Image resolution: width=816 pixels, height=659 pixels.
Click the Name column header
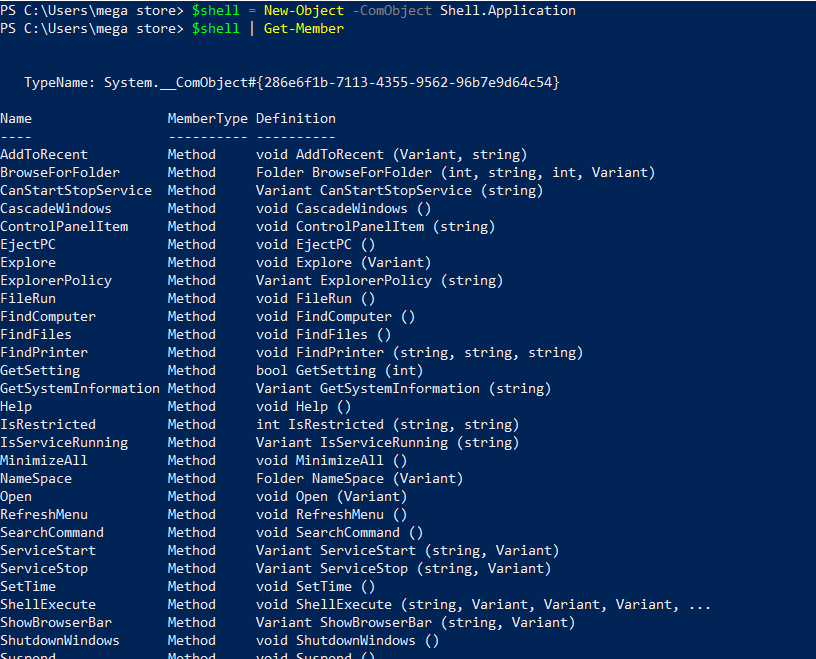pyautogui.click(x=16, y=118)
